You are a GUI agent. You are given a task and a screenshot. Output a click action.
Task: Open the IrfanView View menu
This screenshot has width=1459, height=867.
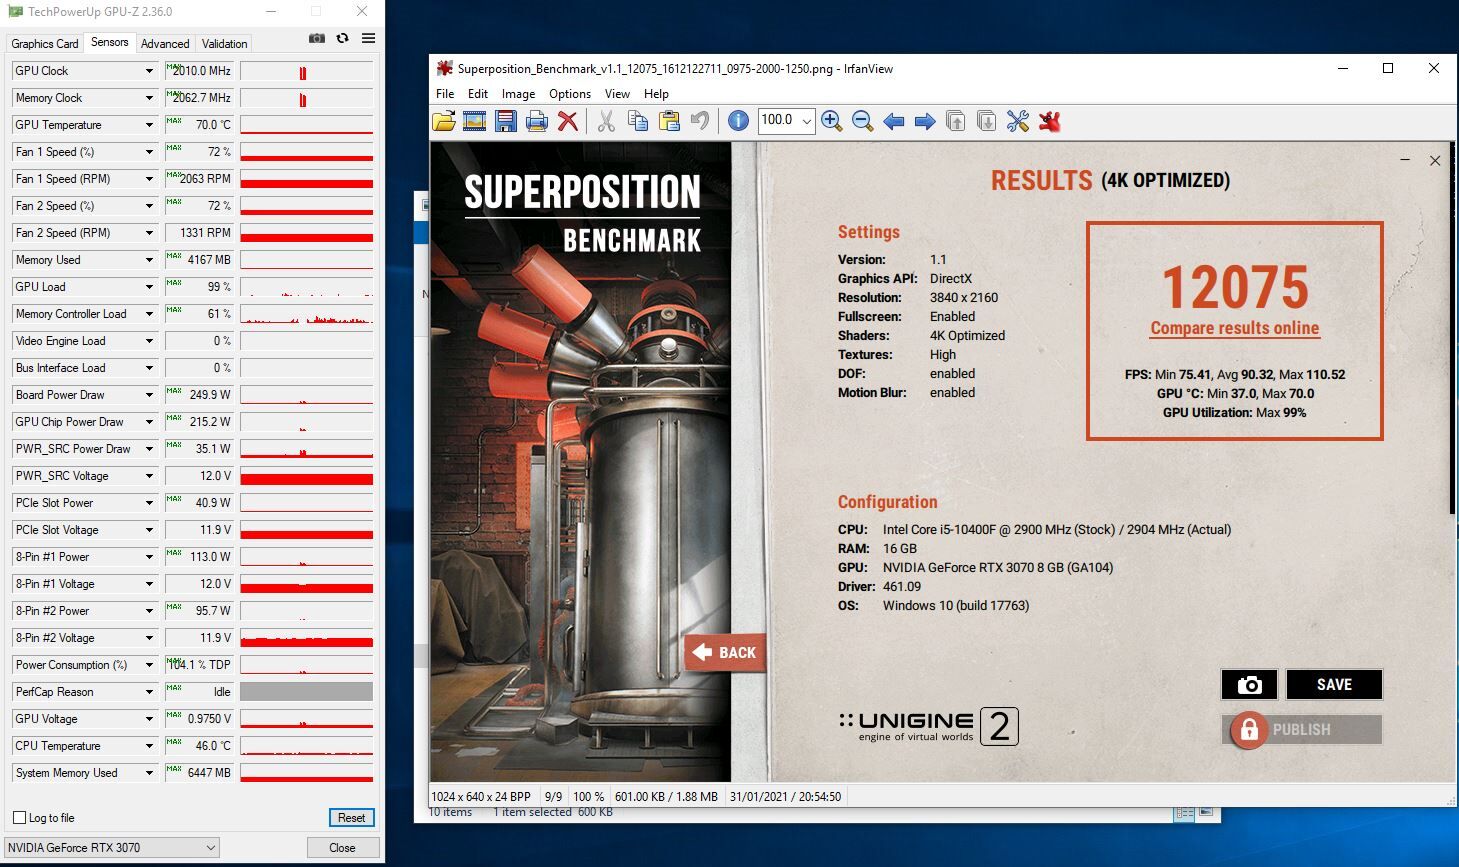click(x=617, y=94)
